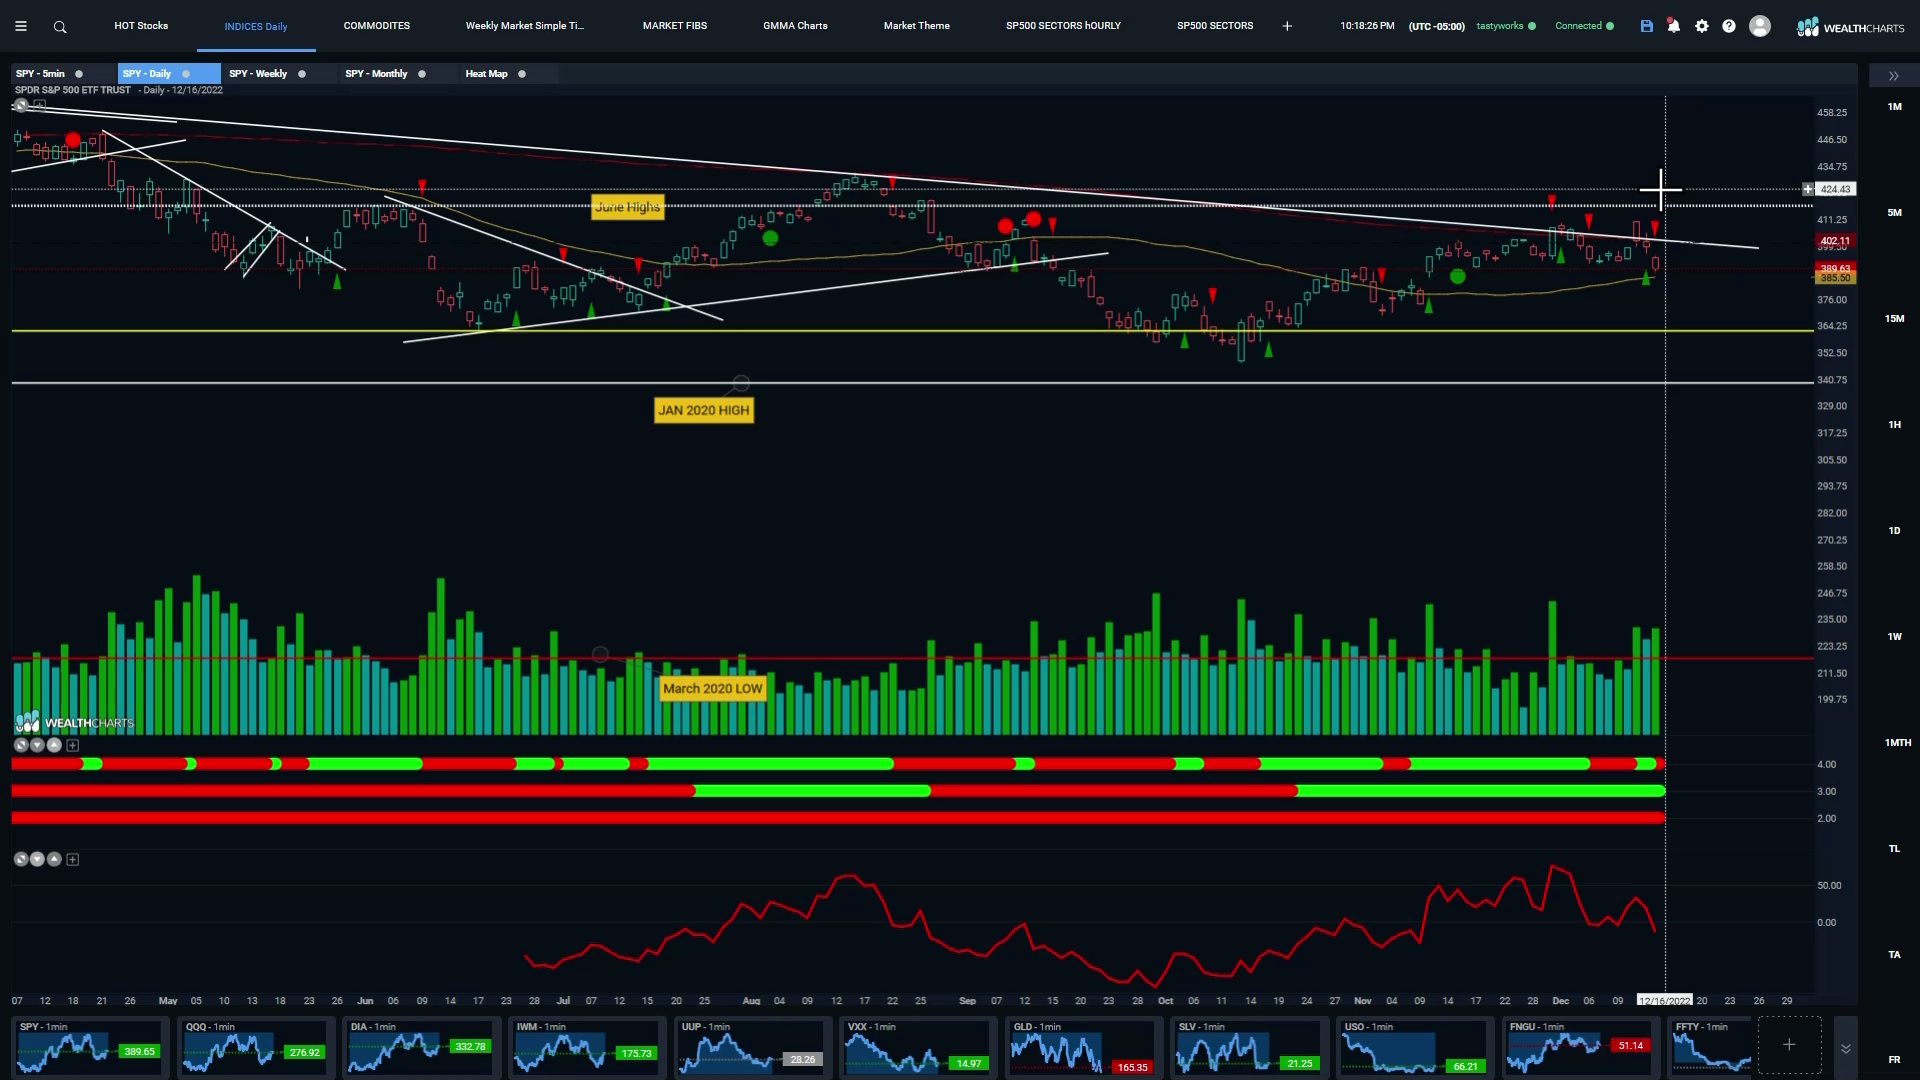The height and width of the screenshot is (1080, 1920).
Task: Open the TL panel in the right sidebar
Action: 1894,849
